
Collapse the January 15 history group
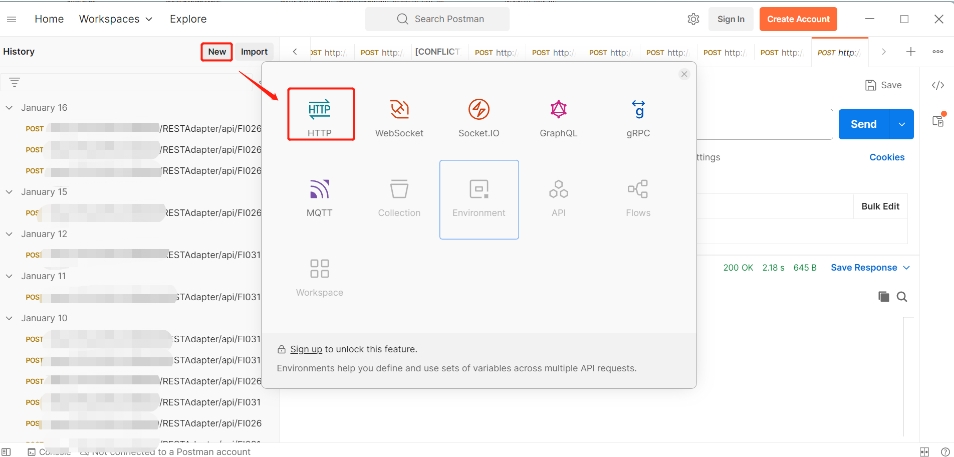click(x=9, y=192)
